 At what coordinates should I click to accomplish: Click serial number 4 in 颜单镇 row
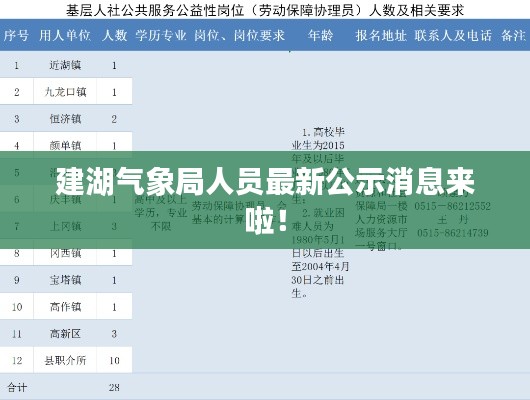tap(17, 146)
